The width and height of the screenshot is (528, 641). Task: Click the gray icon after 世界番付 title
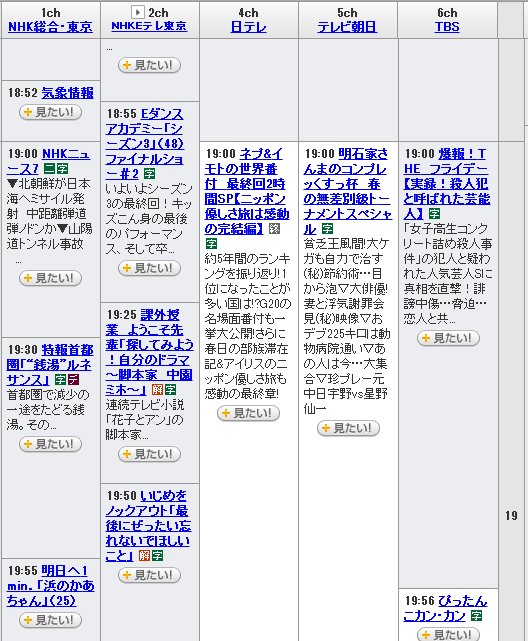click(x=275, y=229)
